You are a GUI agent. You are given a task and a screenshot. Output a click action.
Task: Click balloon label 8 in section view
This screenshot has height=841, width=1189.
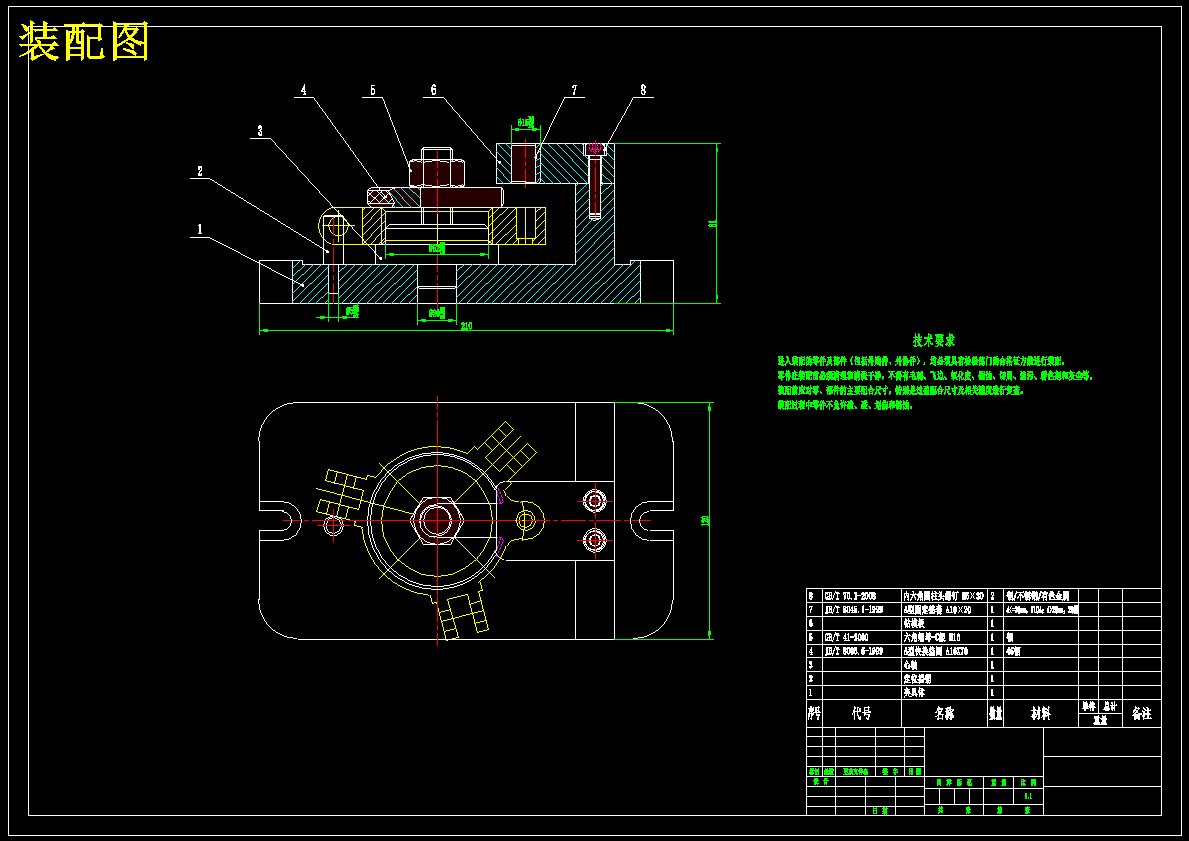click(643, 89)
